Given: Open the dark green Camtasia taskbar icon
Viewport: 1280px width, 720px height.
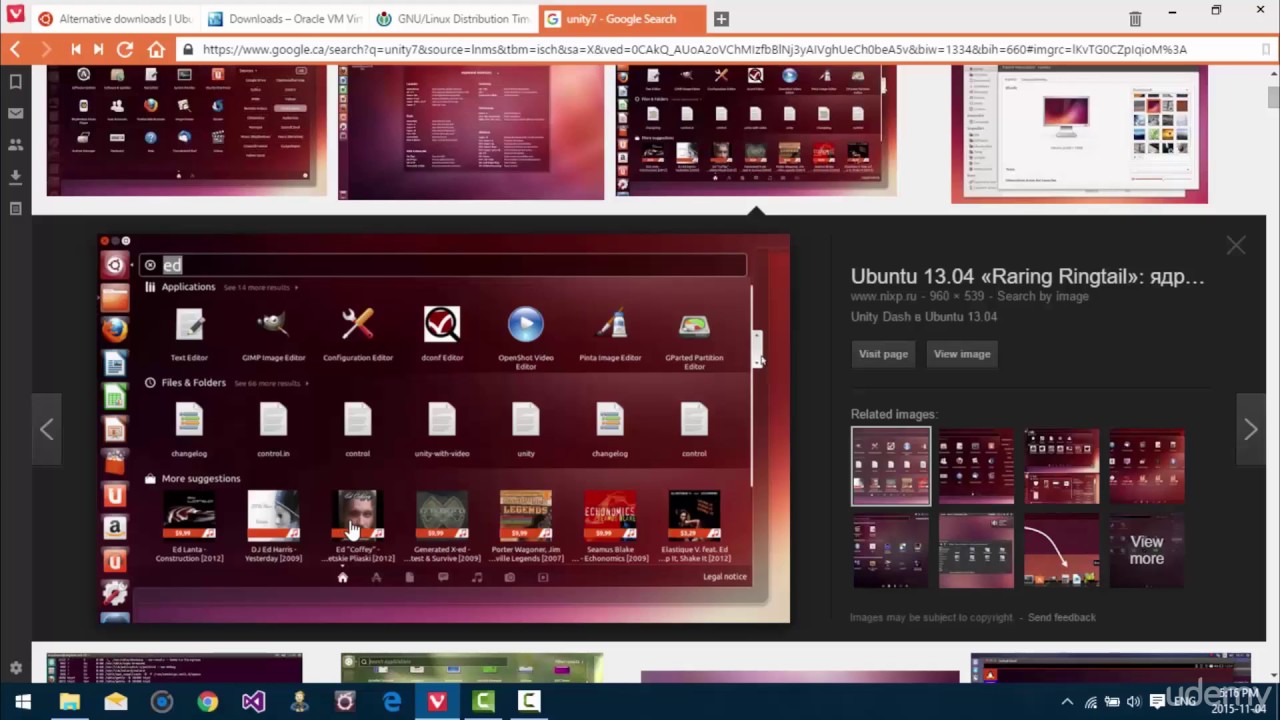Looking at the screenshot, I should pos(483,702).
